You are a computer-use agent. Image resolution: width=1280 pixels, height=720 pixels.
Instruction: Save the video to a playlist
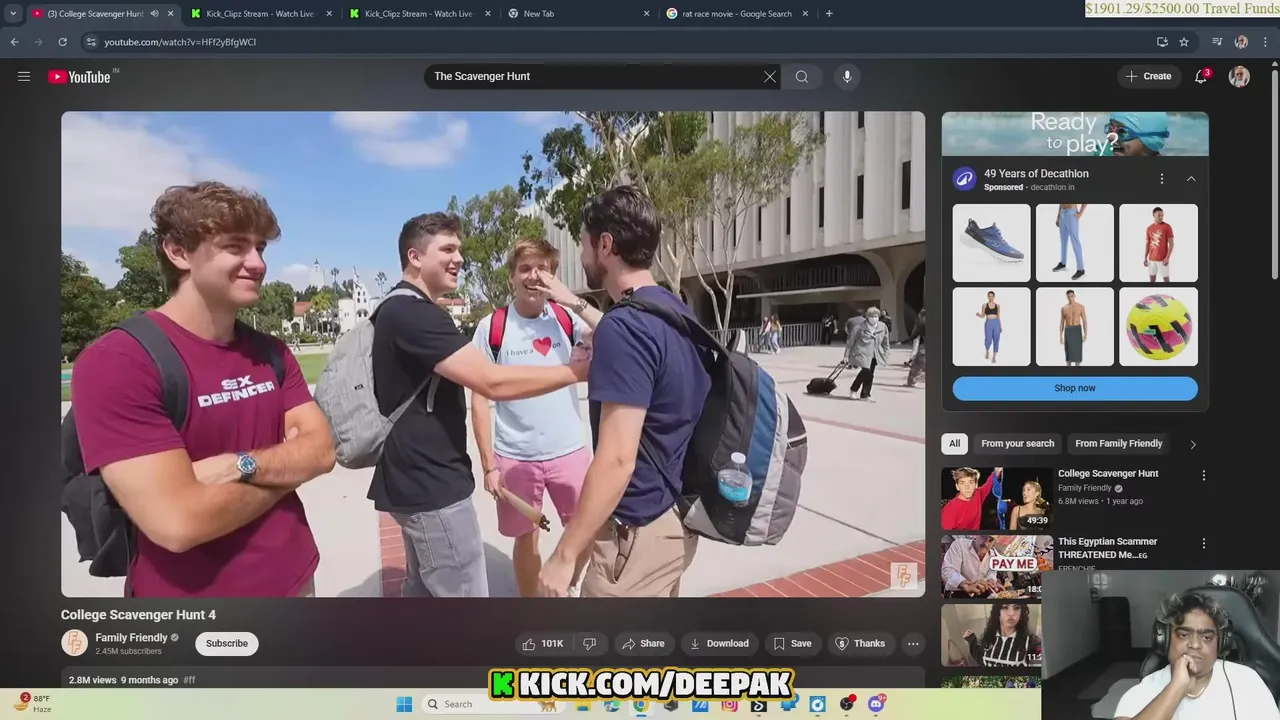tap(792, 644)
